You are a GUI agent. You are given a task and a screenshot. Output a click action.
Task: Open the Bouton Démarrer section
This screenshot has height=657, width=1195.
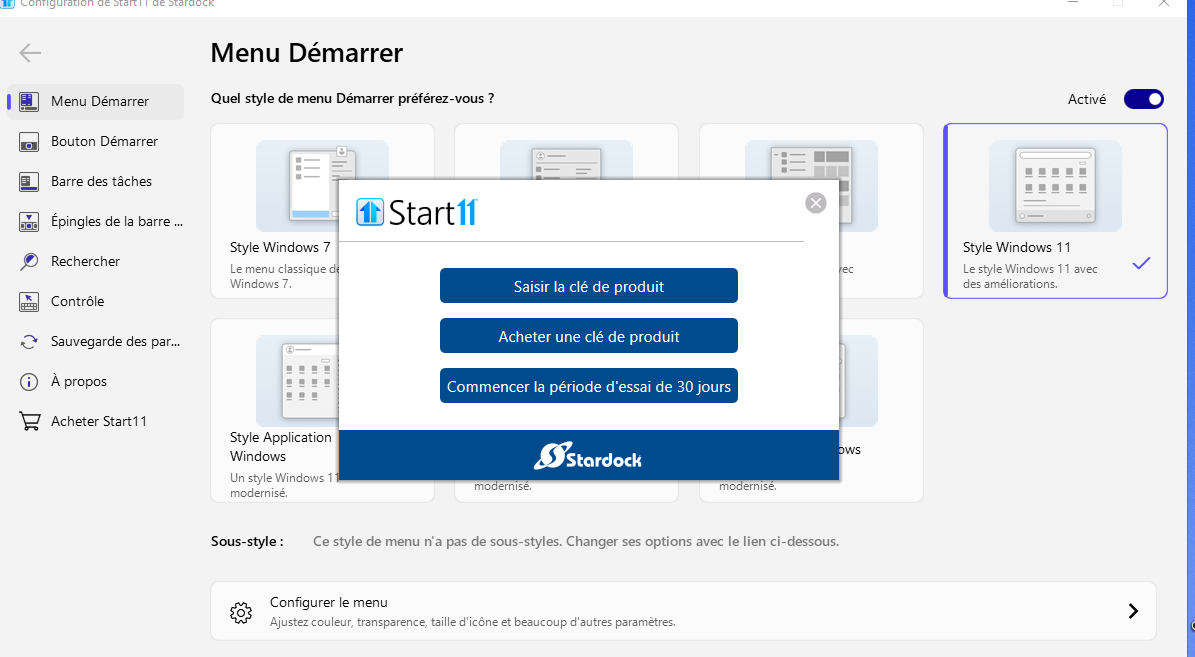95,142
